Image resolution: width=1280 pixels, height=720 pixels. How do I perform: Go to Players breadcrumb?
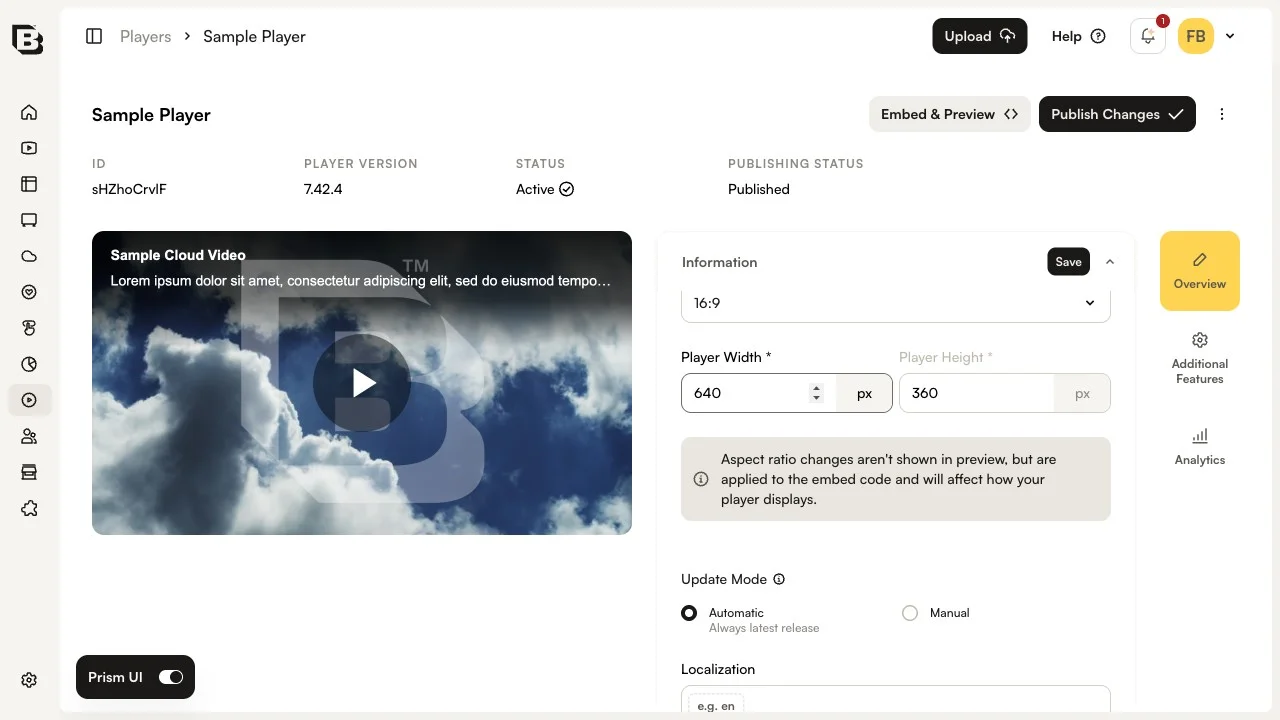[x=146, y=36]
